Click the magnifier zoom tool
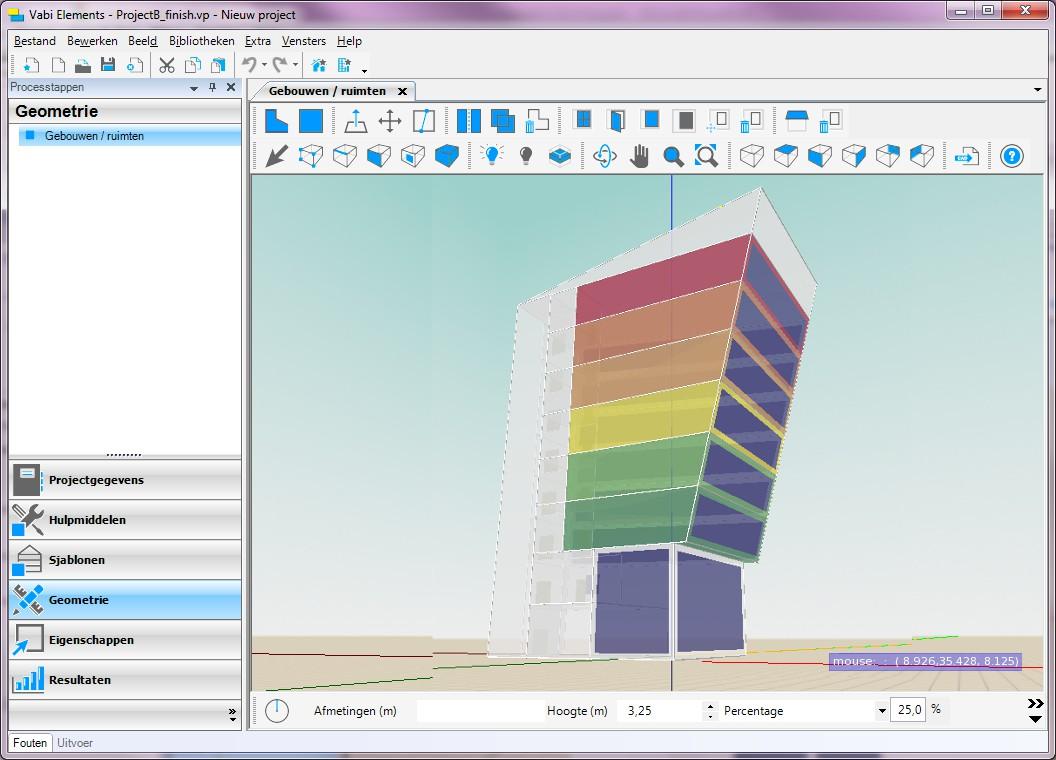The image size is (1056, 760). point(673,156)
